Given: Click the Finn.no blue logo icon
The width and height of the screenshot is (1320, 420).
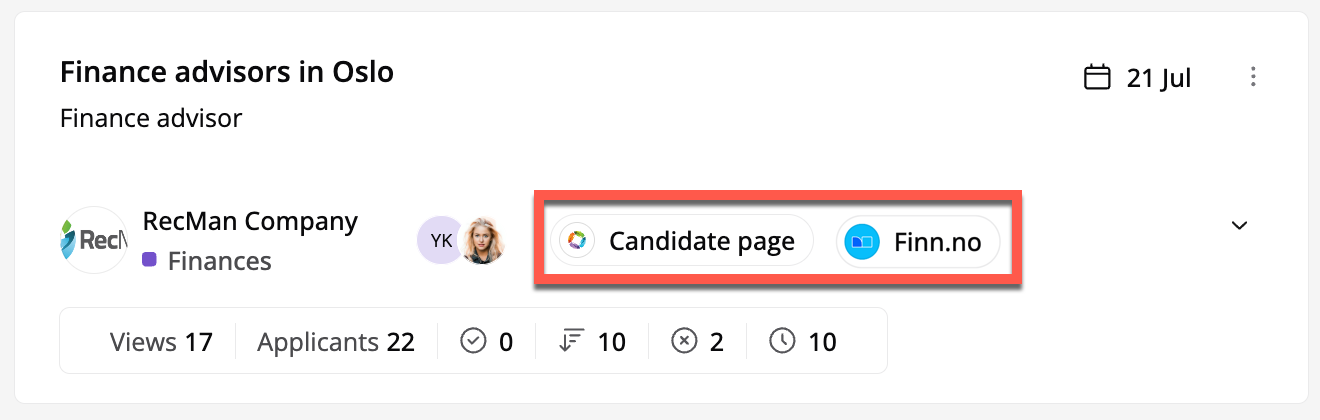Looking at the screenshot, I should point(861,241).
